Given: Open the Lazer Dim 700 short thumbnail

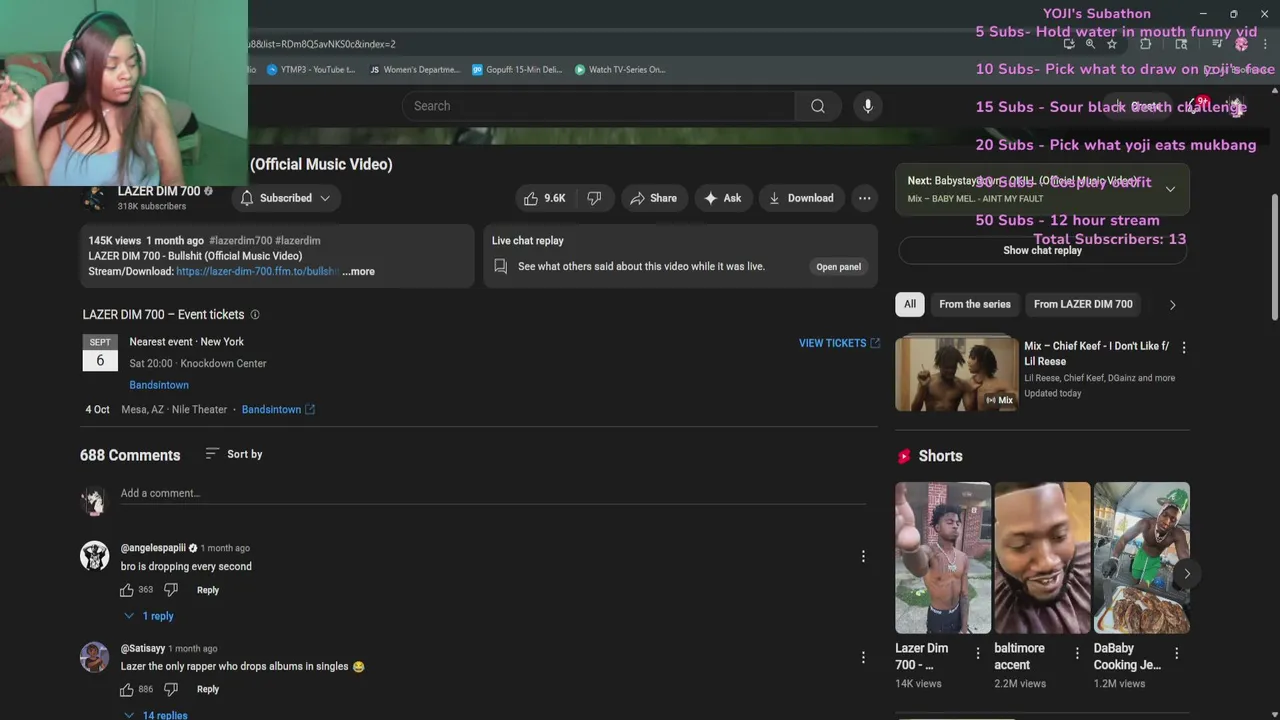Looking at the screenshot, I should click(x=943, y=558).
